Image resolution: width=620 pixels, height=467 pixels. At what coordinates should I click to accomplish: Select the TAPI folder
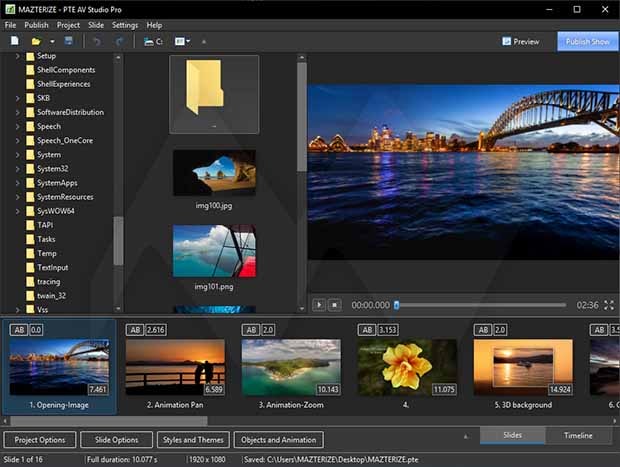40,225
